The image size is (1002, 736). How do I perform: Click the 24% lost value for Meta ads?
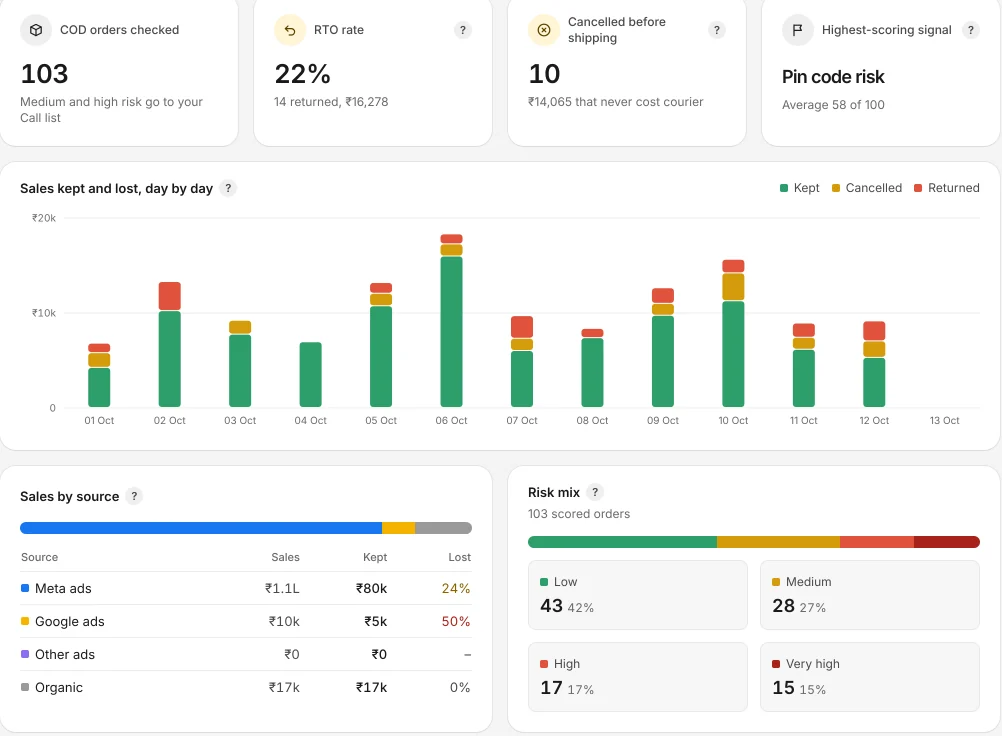pos(456,588)
